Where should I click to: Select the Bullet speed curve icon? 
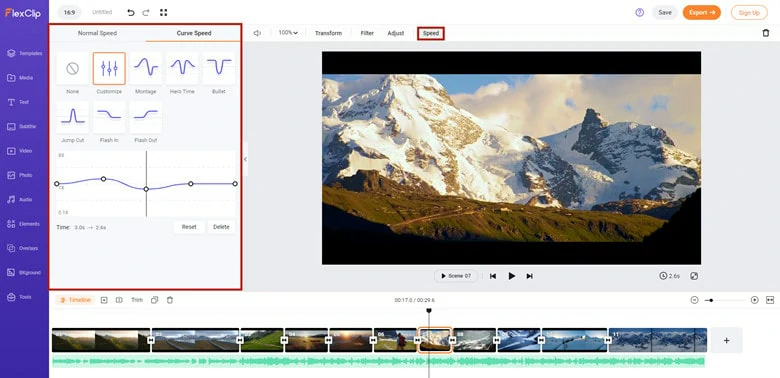point(219,68)
